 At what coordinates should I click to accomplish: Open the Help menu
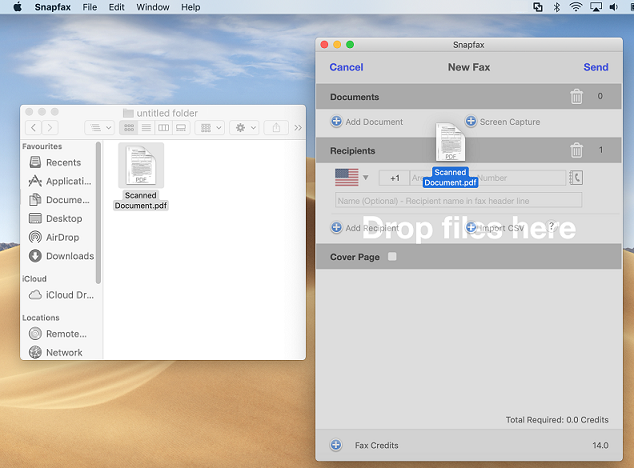[x=190, y=7]
